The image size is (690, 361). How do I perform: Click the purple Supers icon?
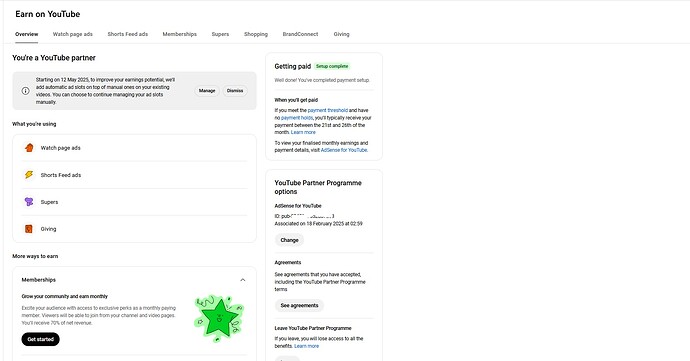[x=29, y=202]
